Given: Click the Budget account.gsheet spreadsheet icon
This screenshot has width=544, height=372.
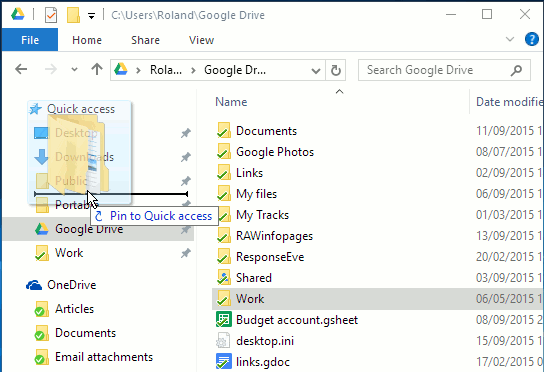Looking at the screenshot, I should pos(223,319).
